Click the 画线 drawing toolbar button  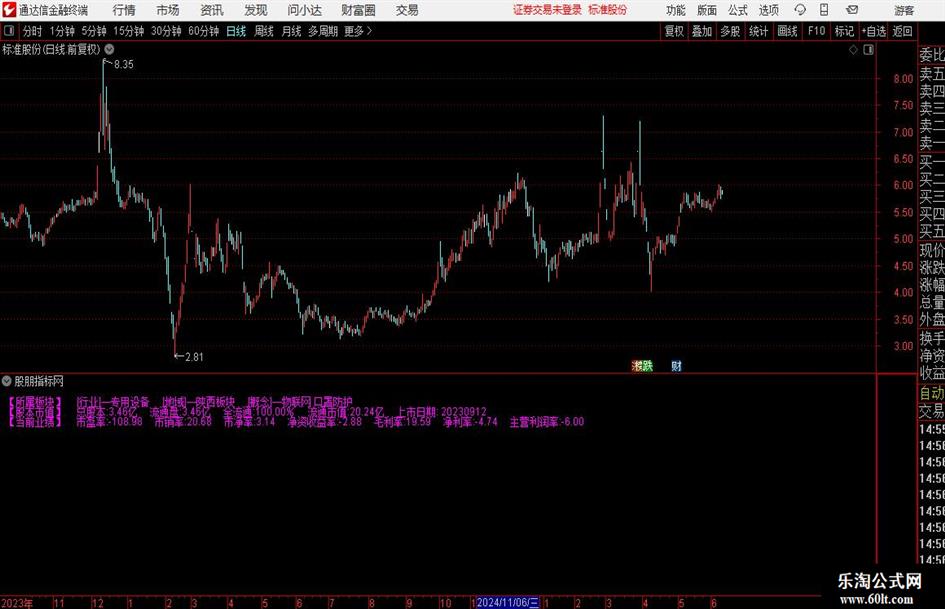[x=787, y=31]
